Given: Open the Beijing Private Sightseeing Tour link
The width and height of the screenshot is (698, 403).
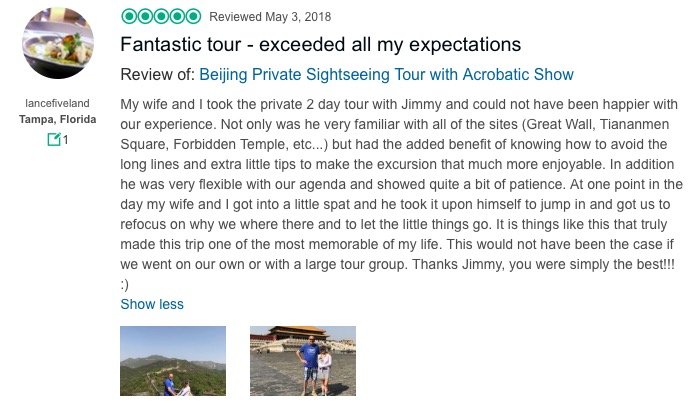Looking at the screenshot, I should [386, 75].
